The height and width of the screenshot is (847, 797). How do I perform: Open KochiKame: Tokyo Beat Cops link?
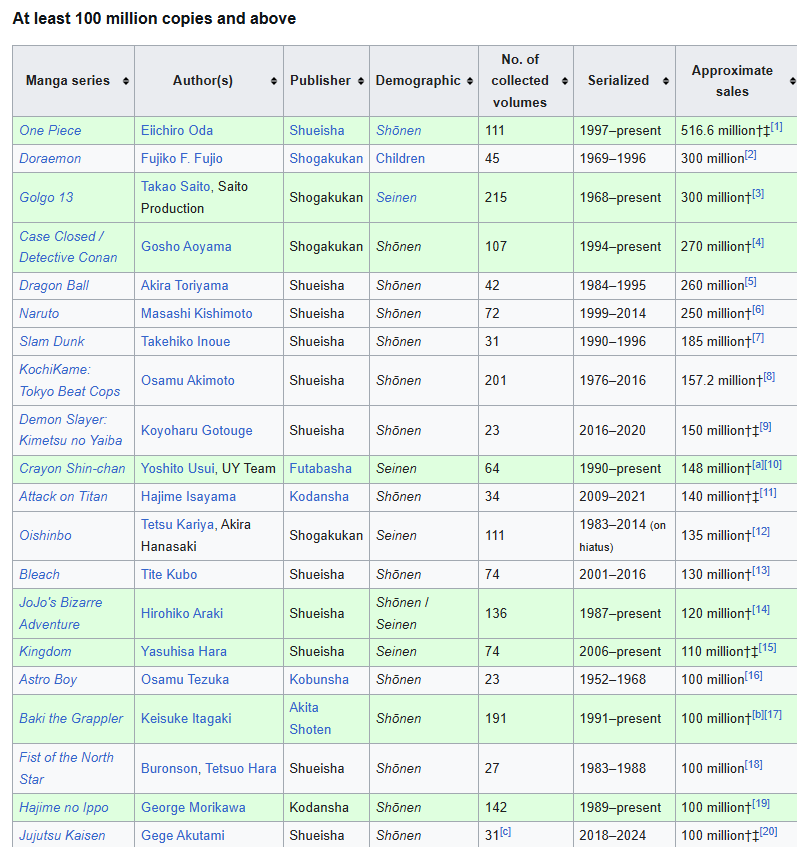(x=70, y=381)
